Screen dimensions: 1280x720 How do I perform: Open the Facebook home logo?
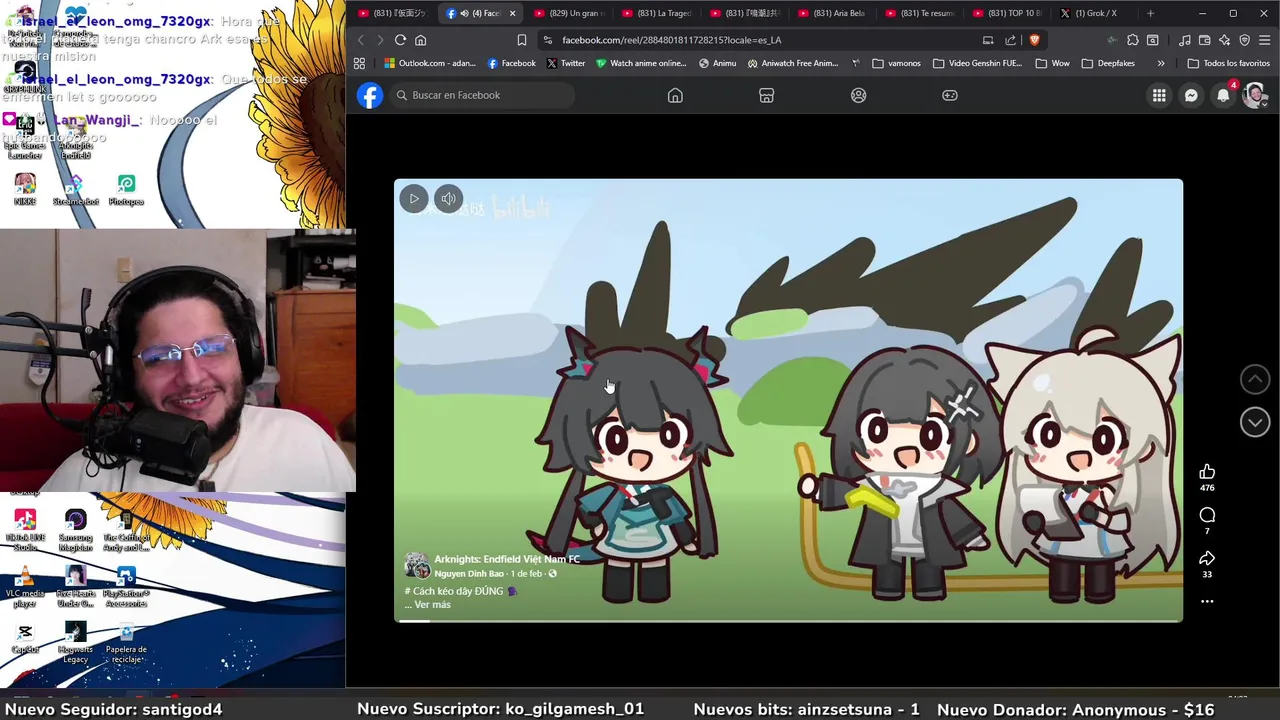click(x=370, y=95)
